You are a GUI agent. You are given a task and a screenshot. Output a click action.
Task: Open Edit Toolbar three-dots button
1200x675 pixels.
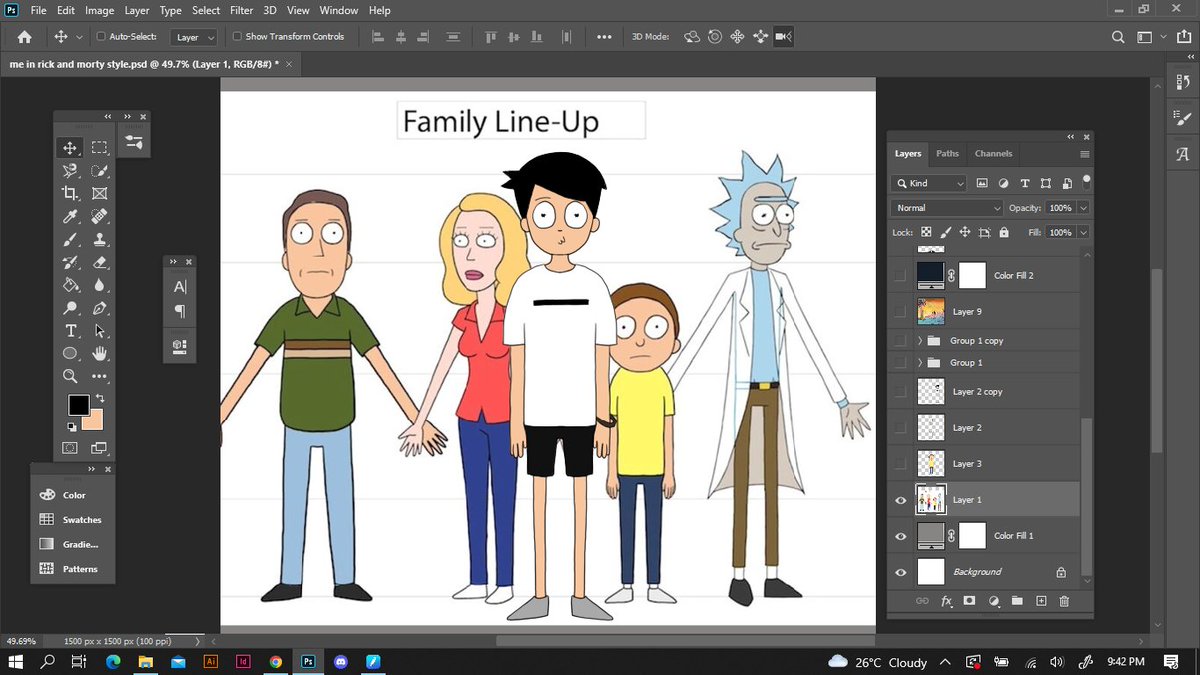pos(99,377)
